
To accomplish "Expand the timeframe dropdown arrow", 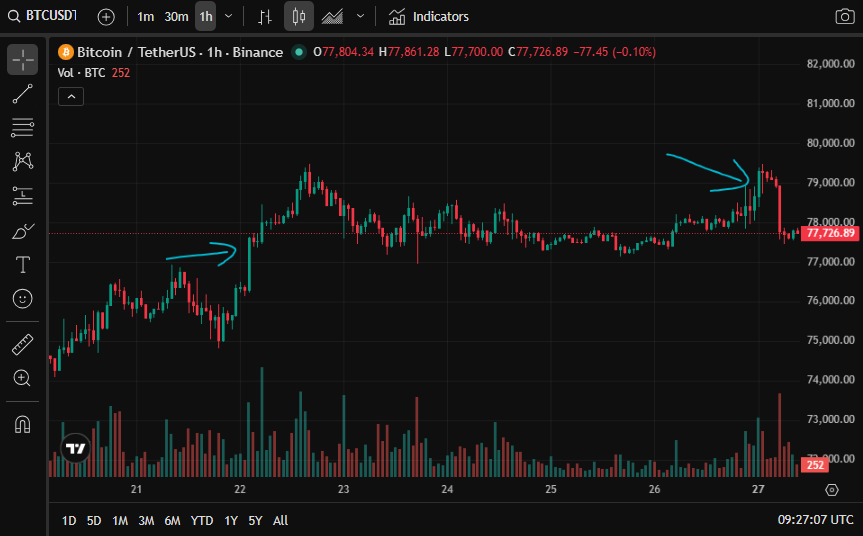I will pos(228,17).
